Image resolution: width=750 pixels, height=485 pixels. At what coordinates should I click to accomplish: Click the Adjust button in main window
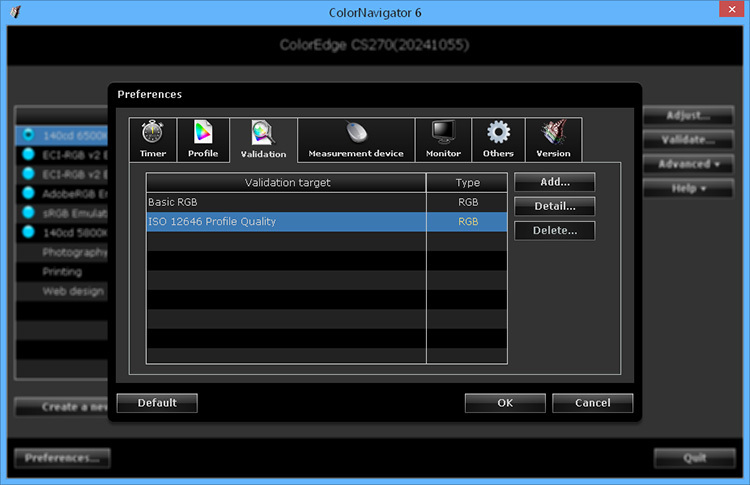pyautogui.click(x=688, y=115)
